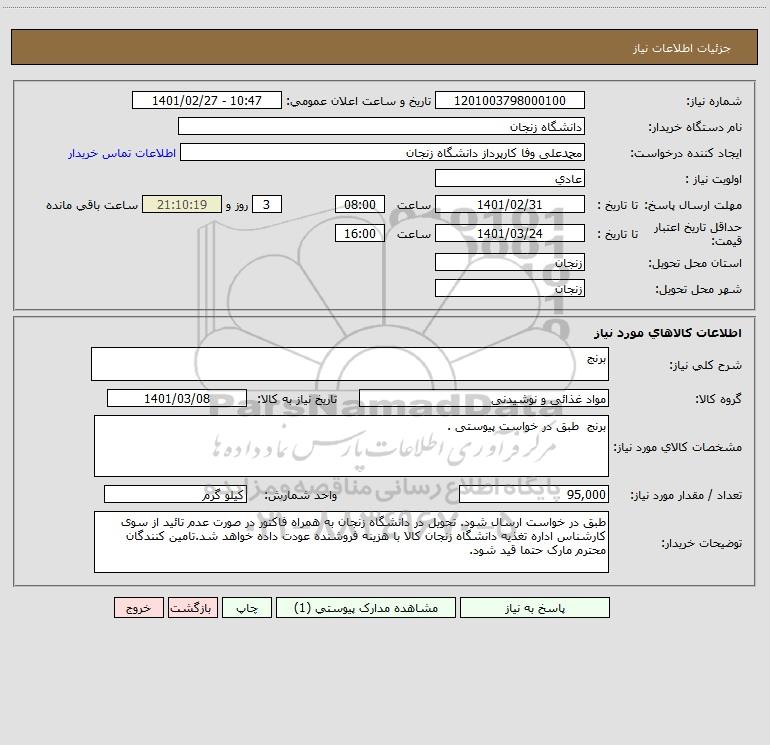
Task: Click the label حداقل تاریخ اعتبار قیمت
Action: click(x=698, y=234)
